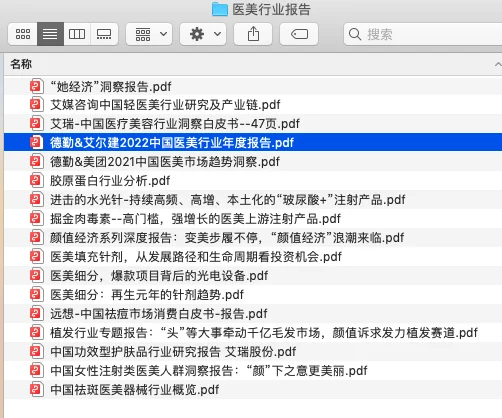The height and width of the screenshot is (418, 502).
Task: Click PDF icon of 爆款项目背后的光电设备 file
Action: point(36,275)
